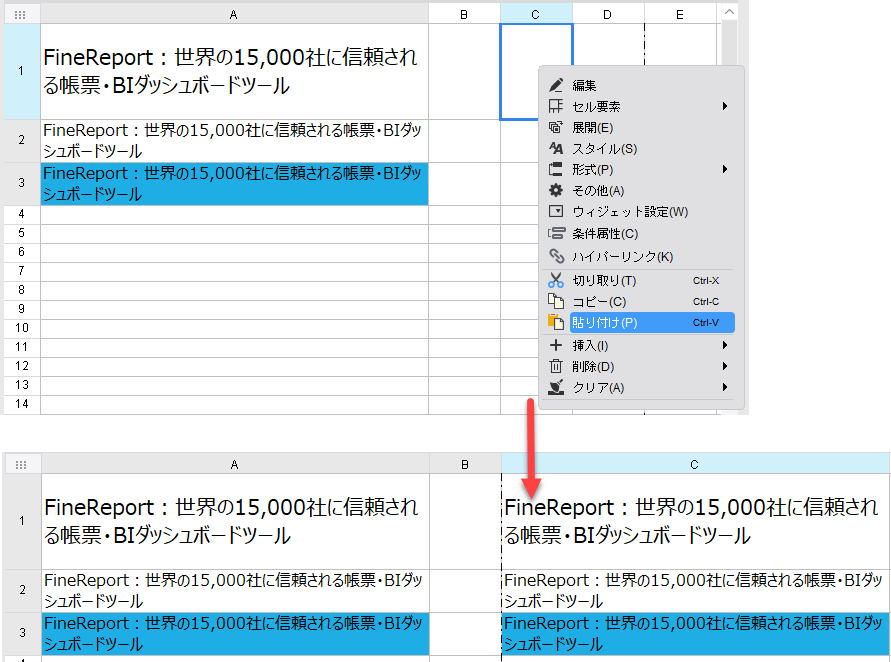Click cell A1 large text in upper sheet
The height and width of the screenshot is (662, 891).
pos(234,72)
